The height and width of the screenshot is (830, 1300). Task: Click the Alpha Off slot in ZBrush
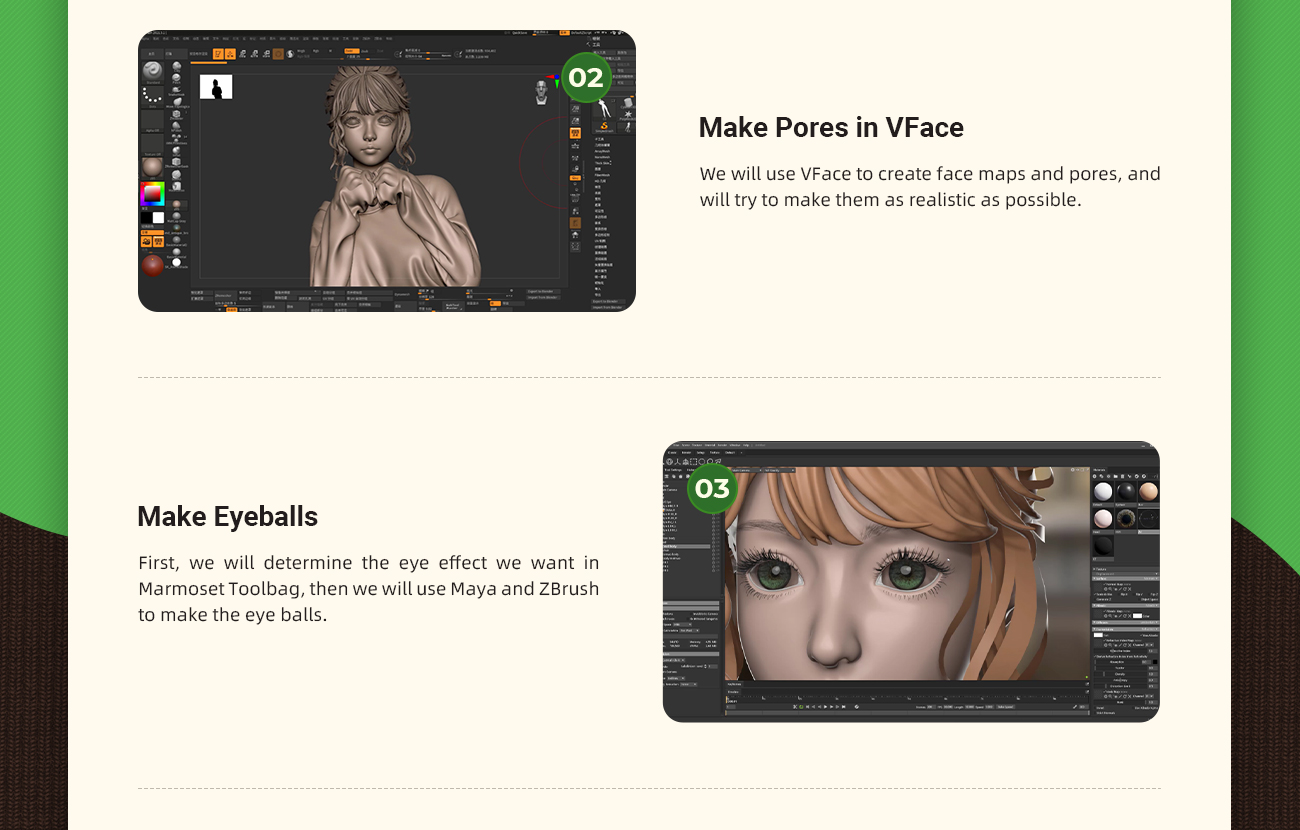tap(152, 122)
